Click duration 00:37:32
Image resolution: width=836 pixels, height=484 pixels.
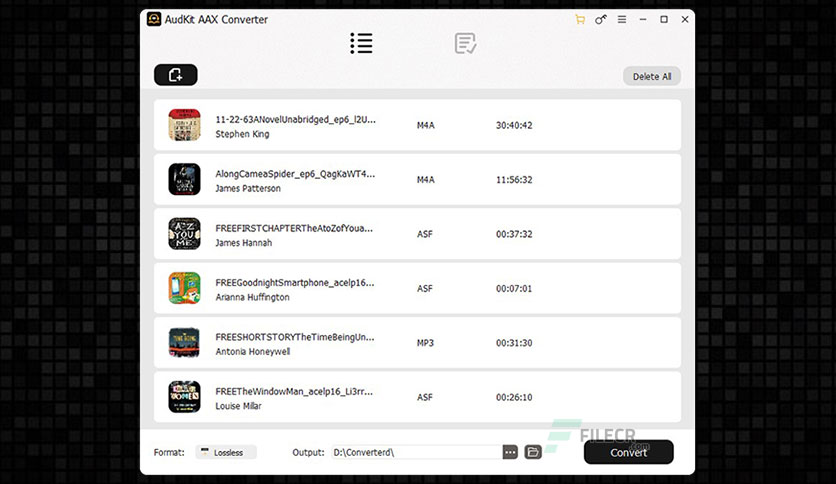tap(514, 234)
